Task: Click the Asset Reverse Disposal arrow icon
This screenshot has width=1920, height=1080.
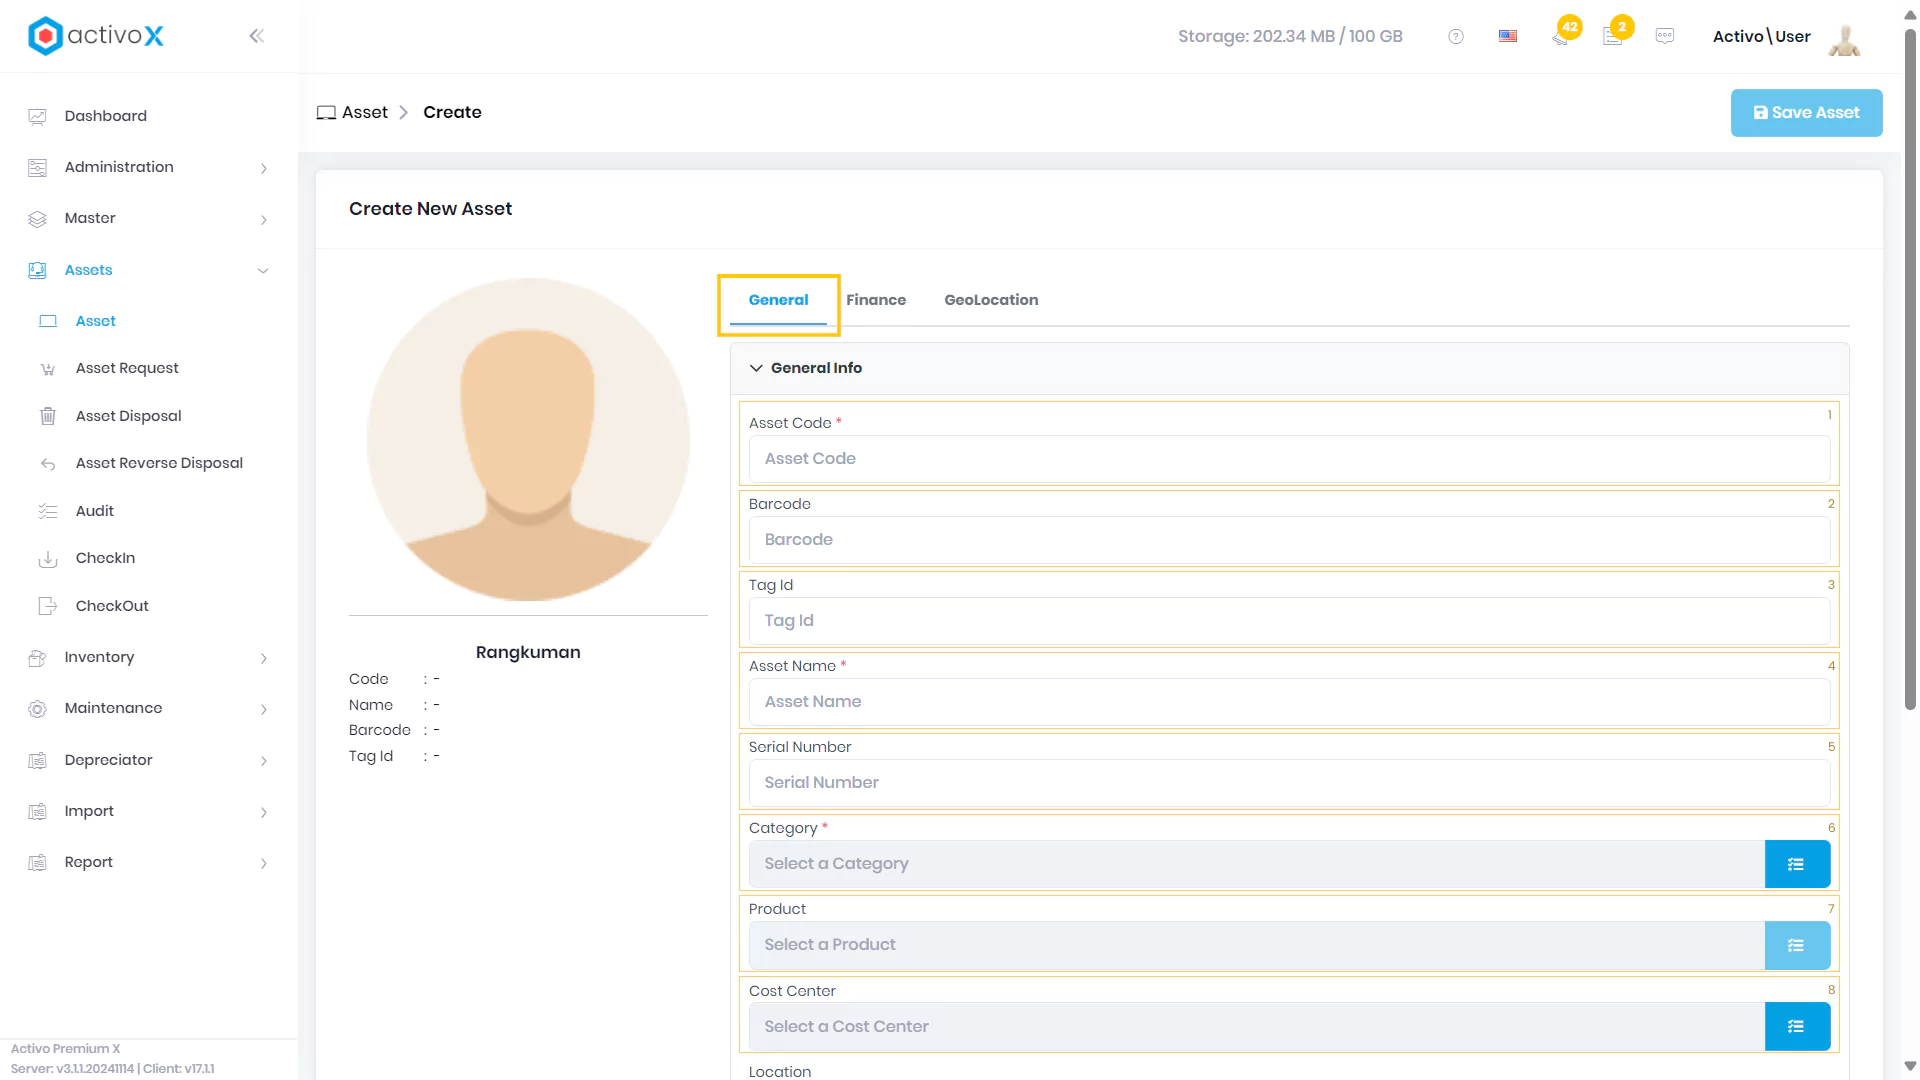Action: (47, 464)
